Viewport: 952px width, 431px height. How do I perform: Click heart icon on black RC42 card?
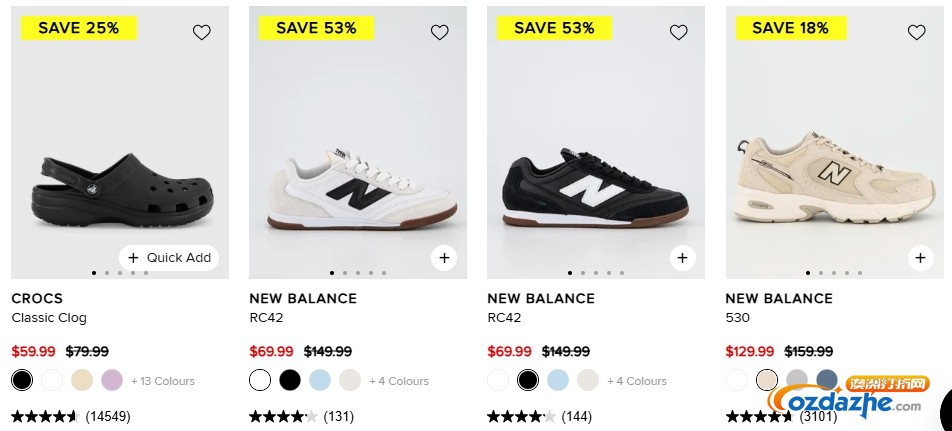(x=679, y=33)
